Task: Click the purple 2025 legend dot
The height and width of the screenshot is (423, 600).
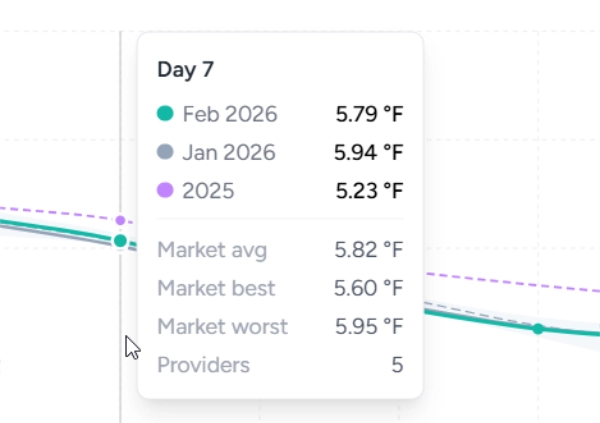Action: click(166, 190)
